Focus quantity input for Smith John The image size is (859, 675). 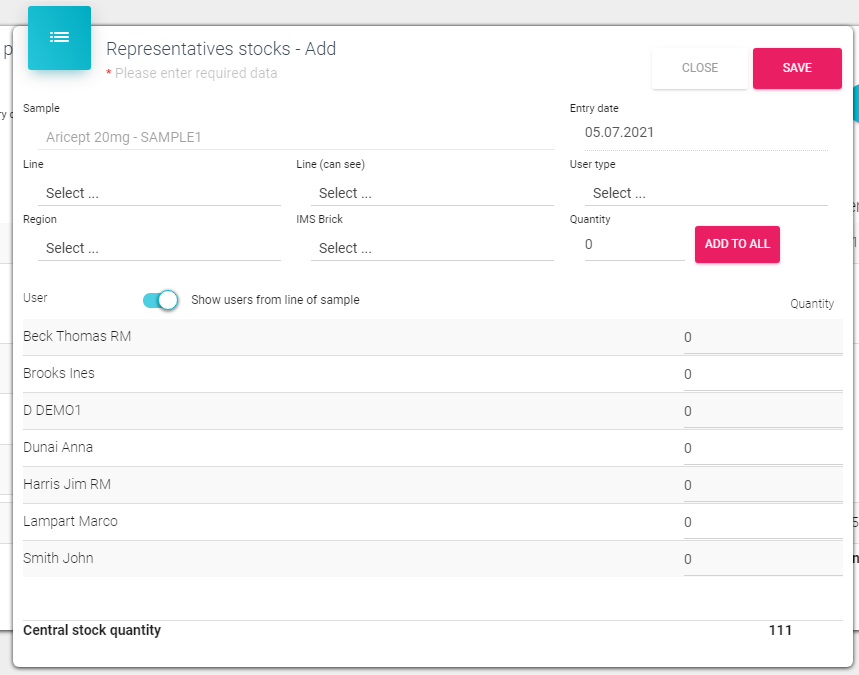click(x=762, y=560)
